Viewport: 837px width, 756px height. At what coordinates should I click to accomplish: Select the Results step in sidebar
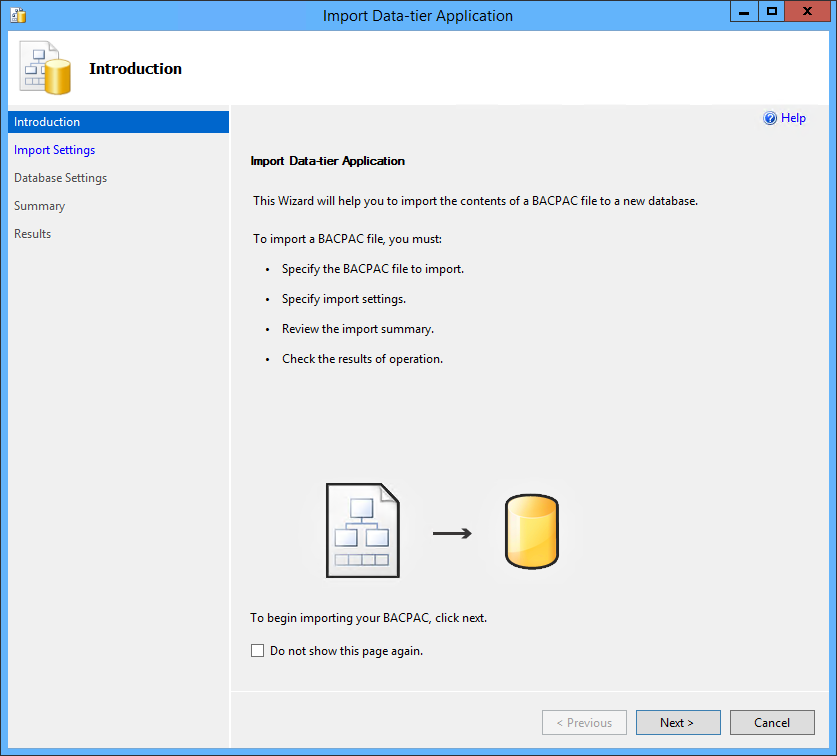coord(33,234)
